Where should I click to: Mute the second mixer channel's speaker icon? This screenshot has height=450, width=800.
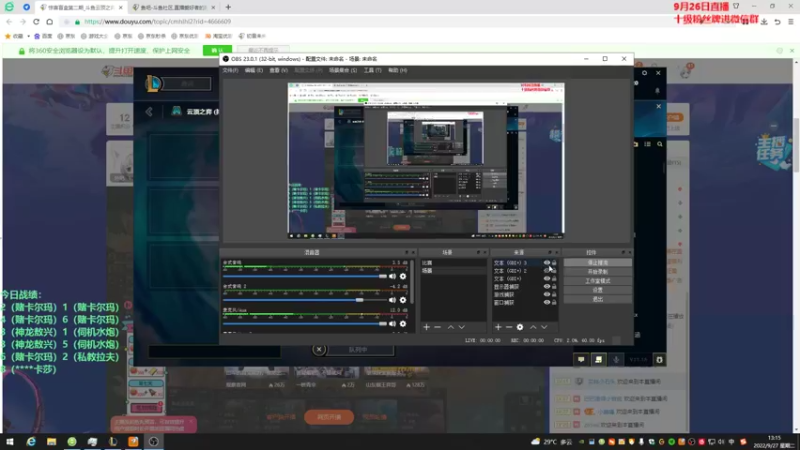click(392, 300)
